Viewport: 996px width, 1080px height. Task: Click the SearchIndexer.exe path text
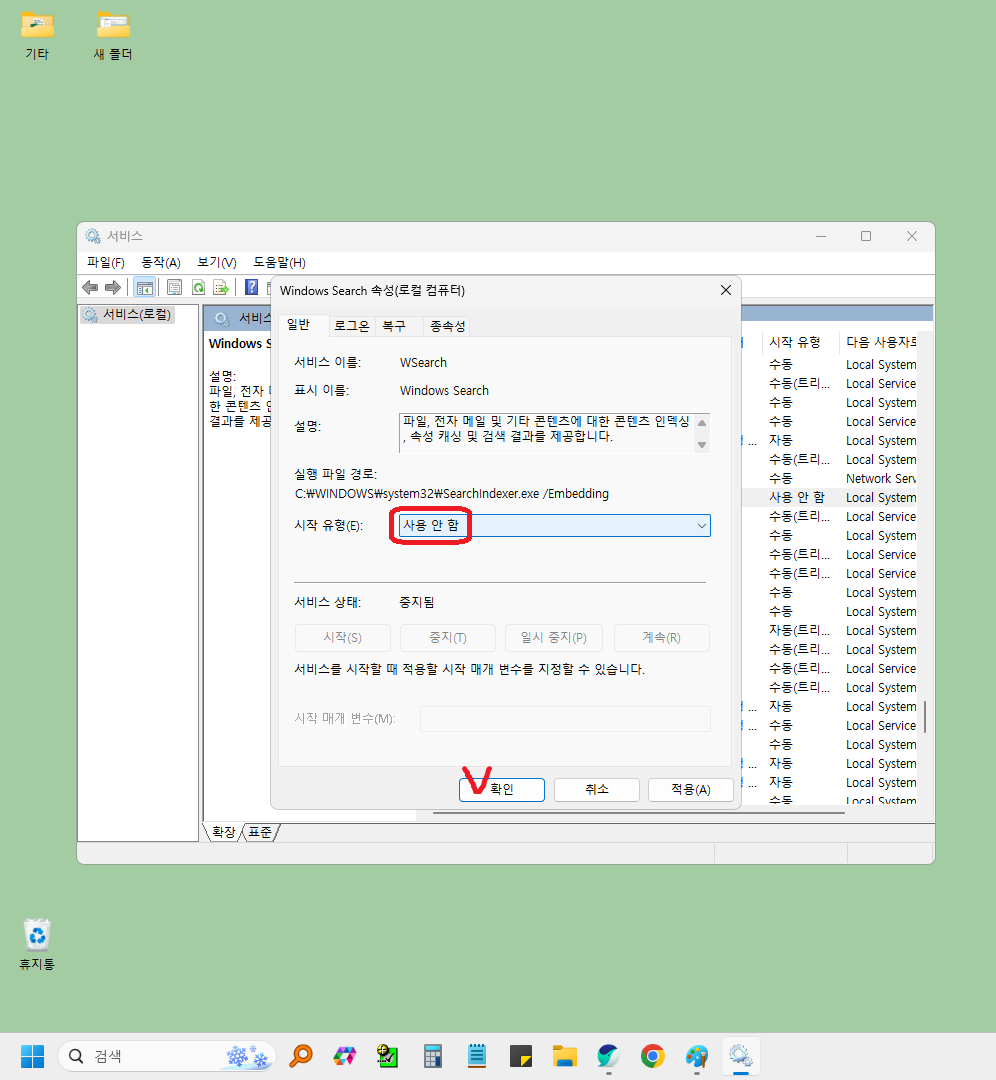tap(451, 494)
